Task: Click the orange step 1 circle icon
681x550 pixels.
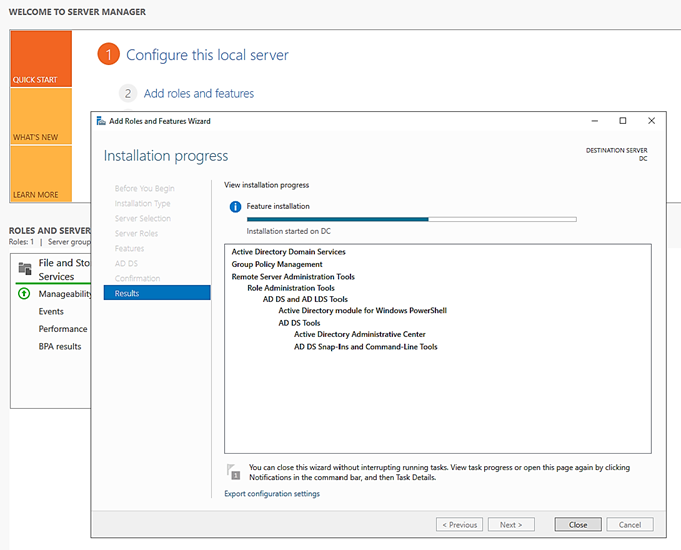Action: [x=109, y=55]
